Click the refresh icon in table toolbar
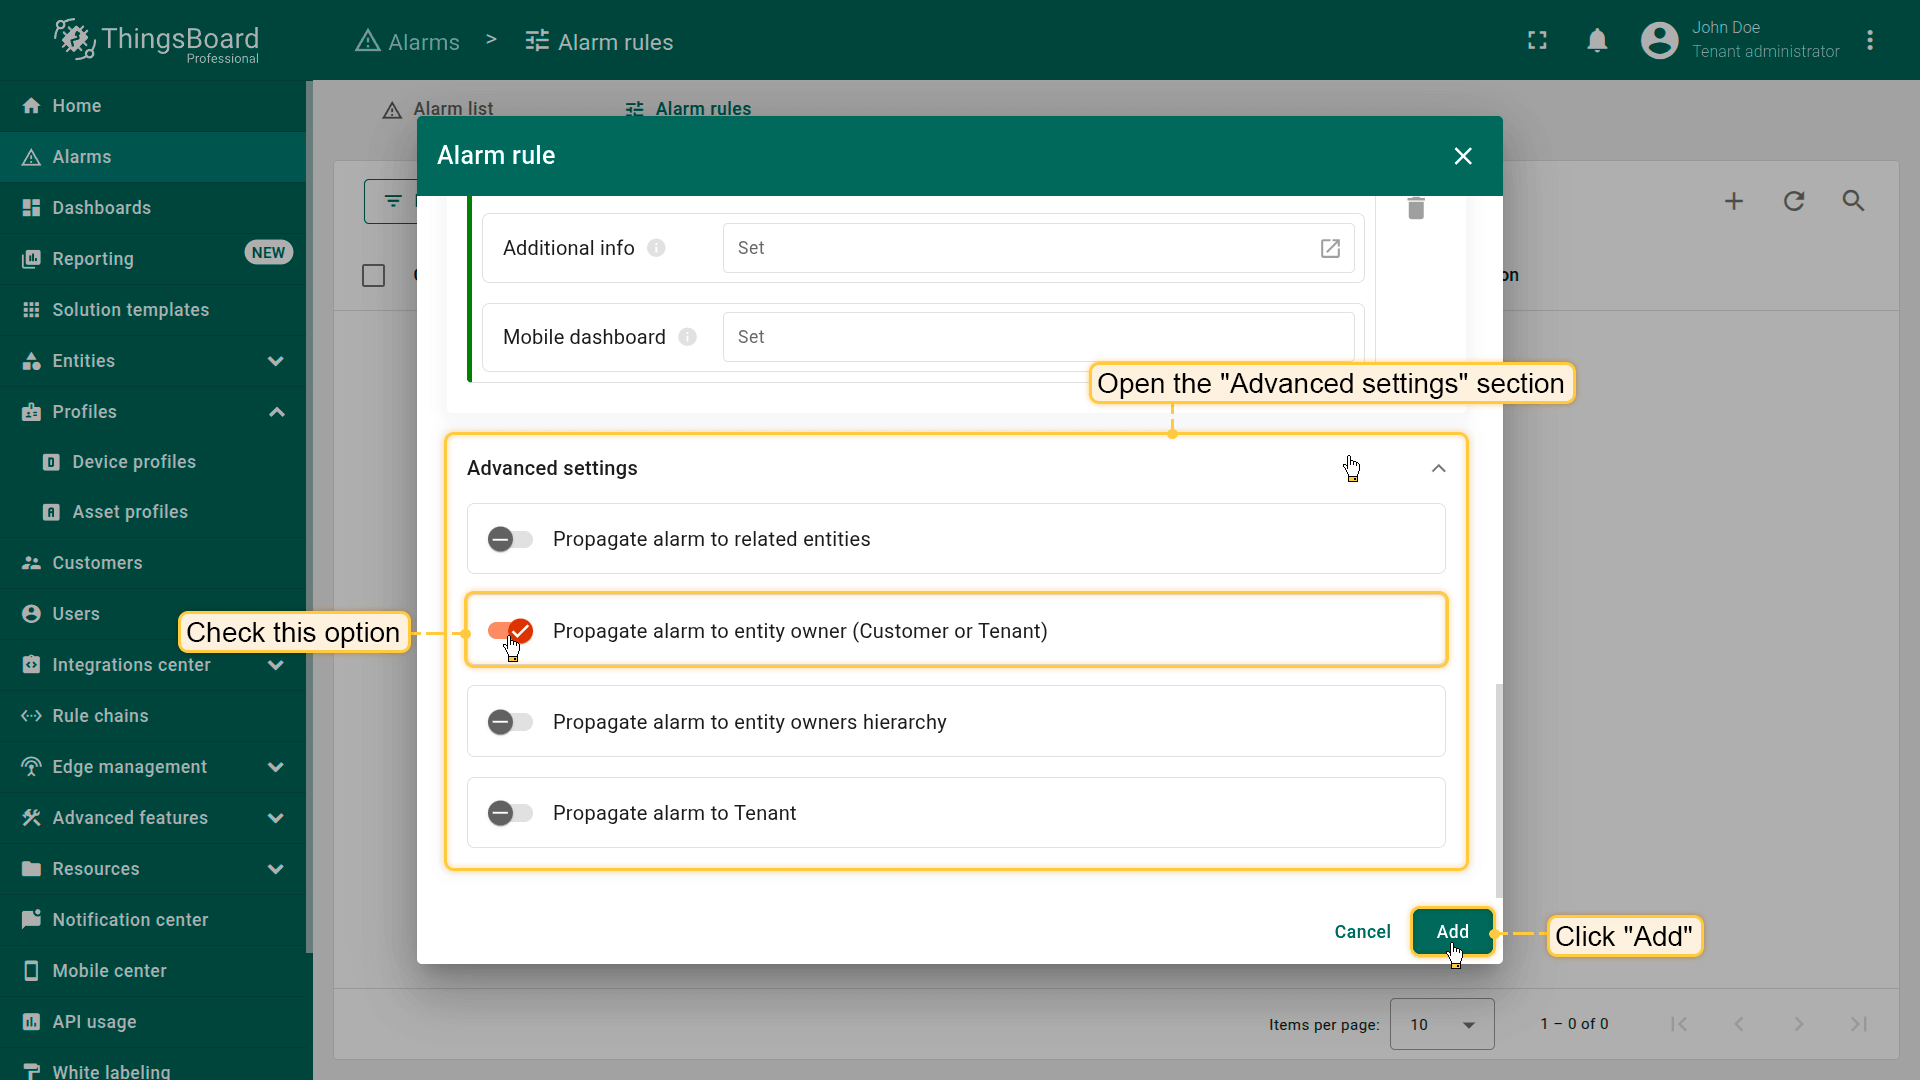Screen dimensions: 1920x1080 (1794, 201)
